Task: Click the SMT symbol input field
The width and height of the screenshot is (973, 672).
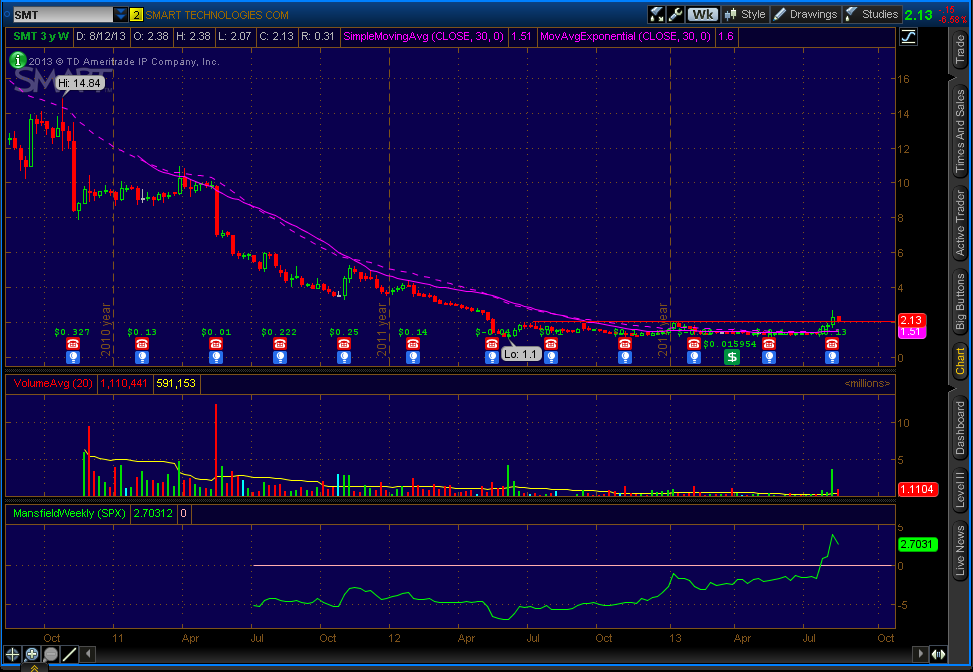Action: (58, 15)
